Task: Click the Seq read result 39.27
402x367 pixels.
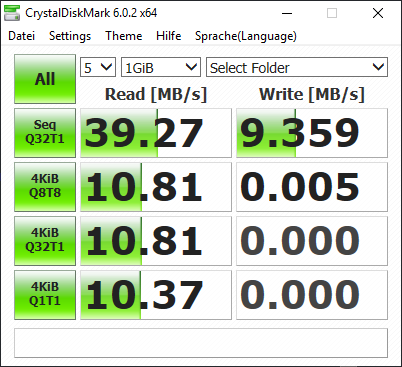Action: click(x=156, y=133)
